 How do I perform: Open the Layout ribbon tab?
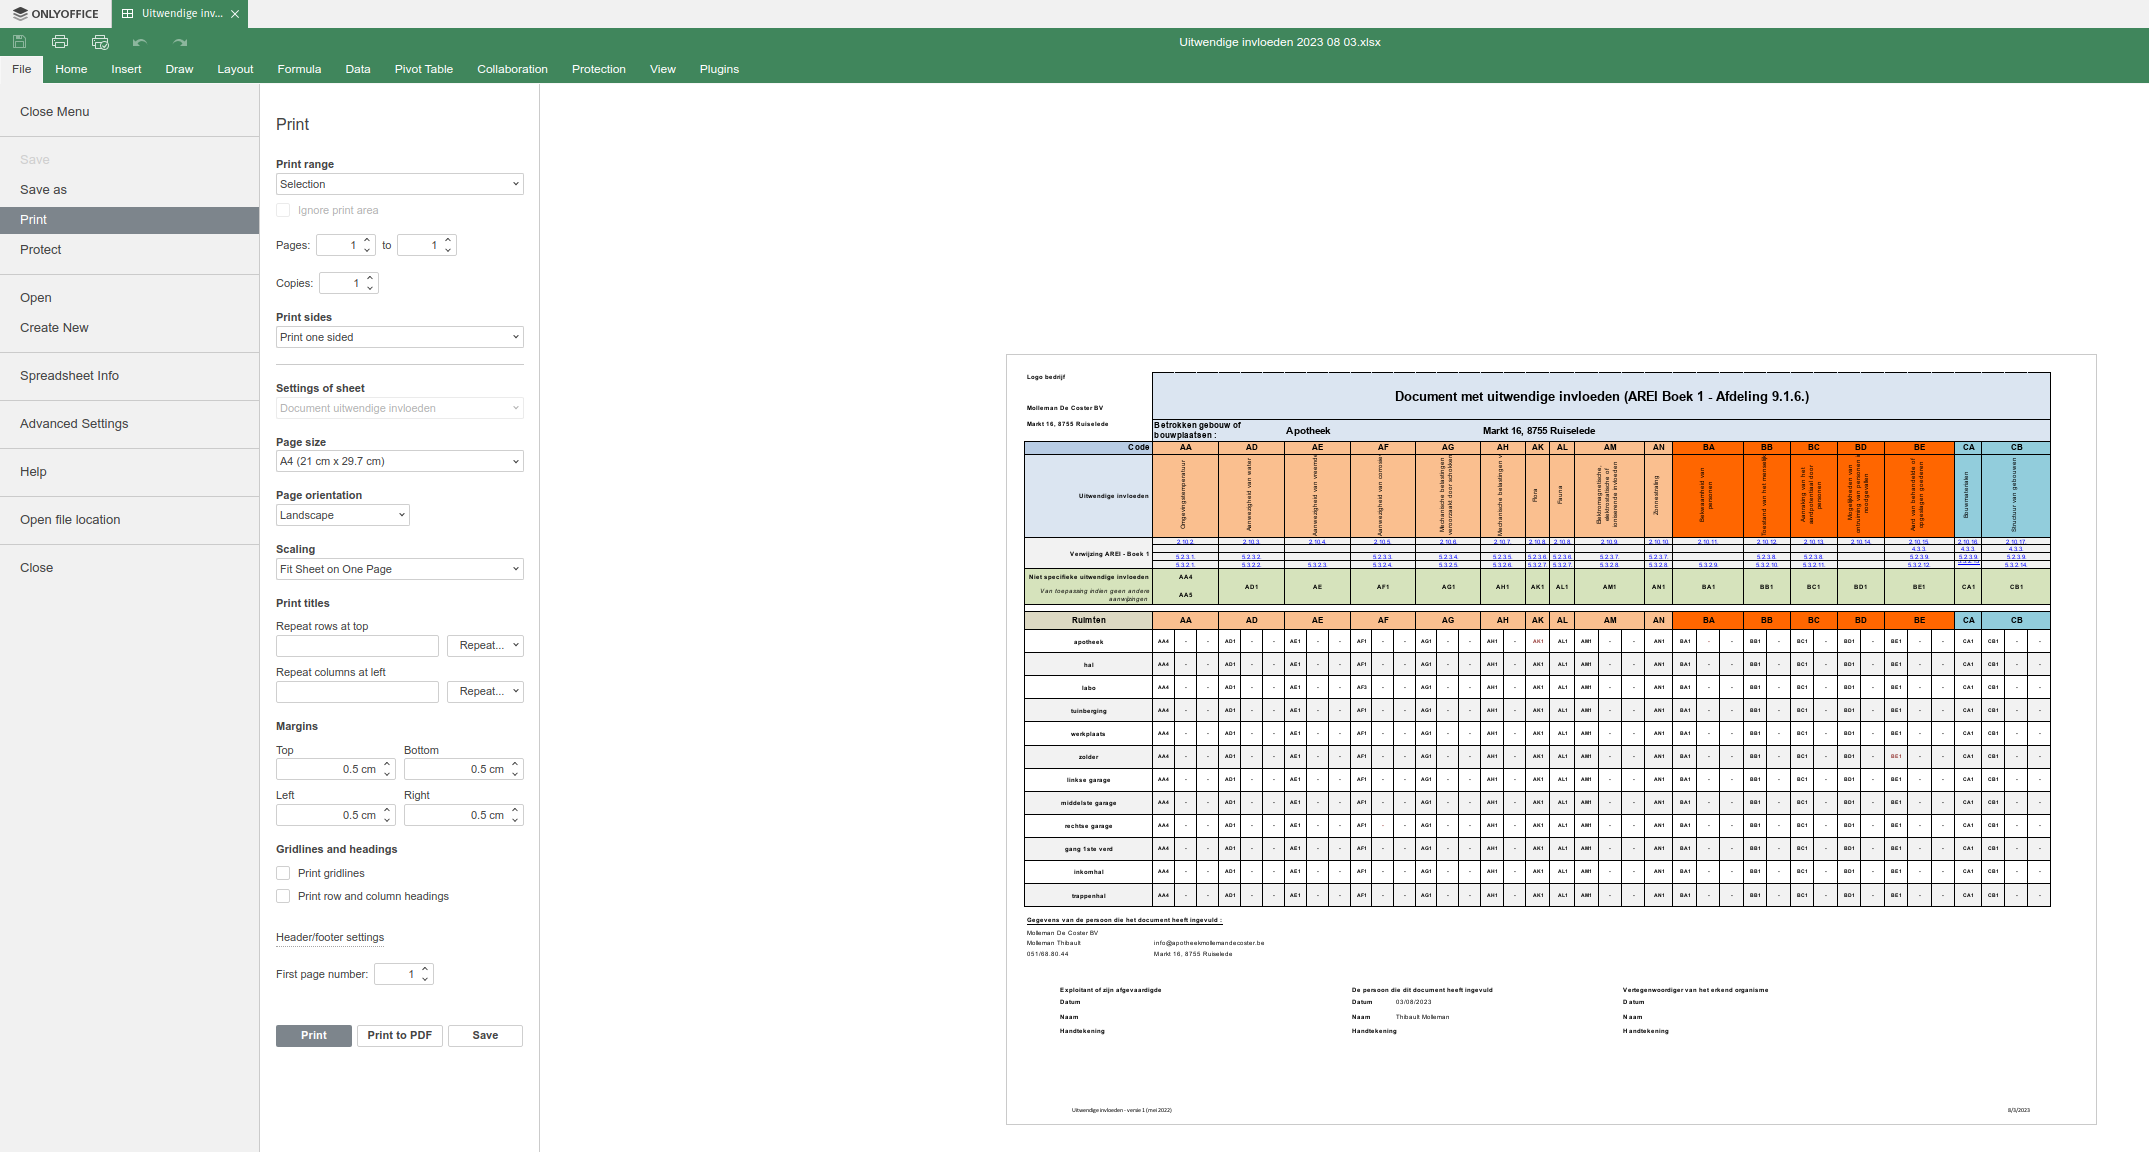click(235, 69)
